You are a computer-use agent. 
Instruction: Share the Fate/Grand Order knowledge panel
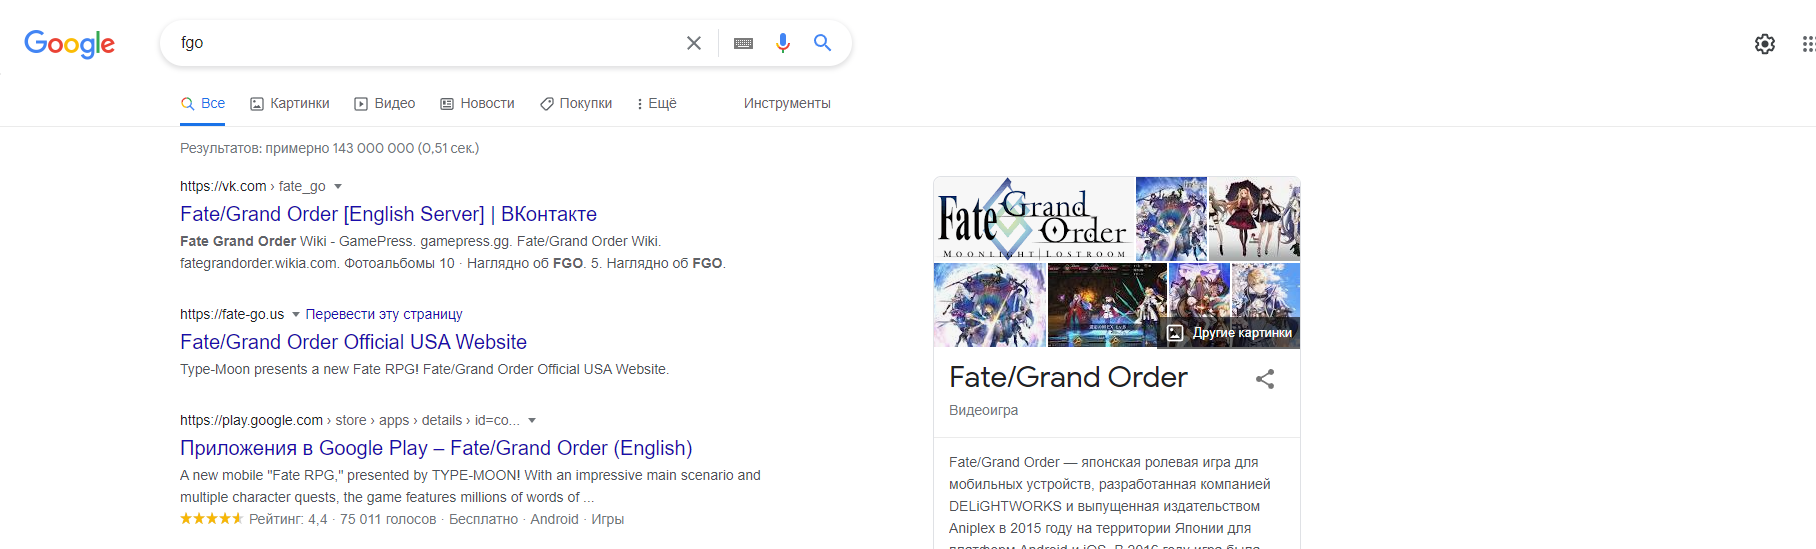(1265, 379)
